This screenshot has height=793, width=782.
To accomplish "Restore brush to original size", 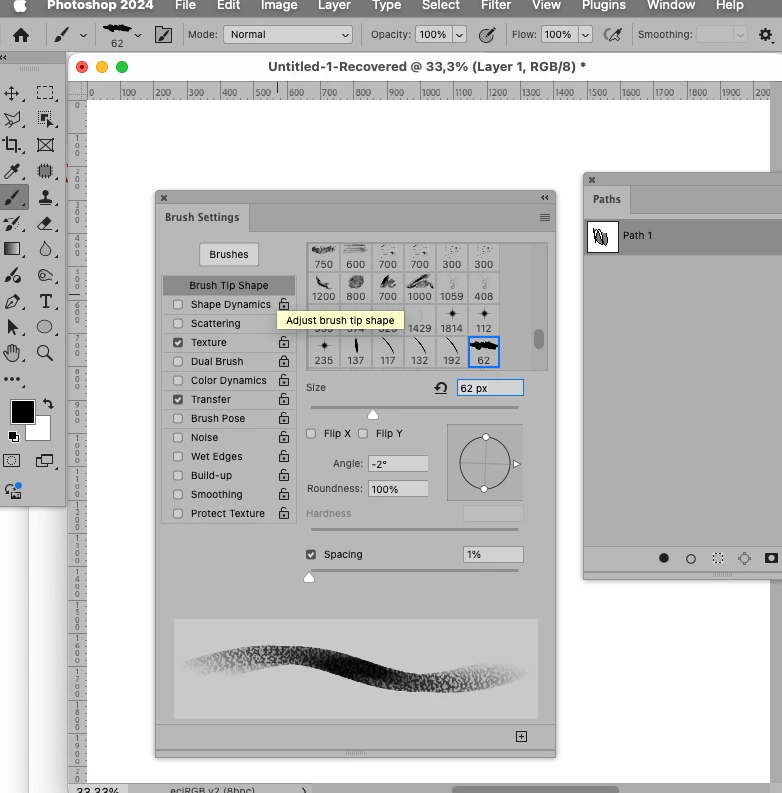I will click(x=441, y=388).
